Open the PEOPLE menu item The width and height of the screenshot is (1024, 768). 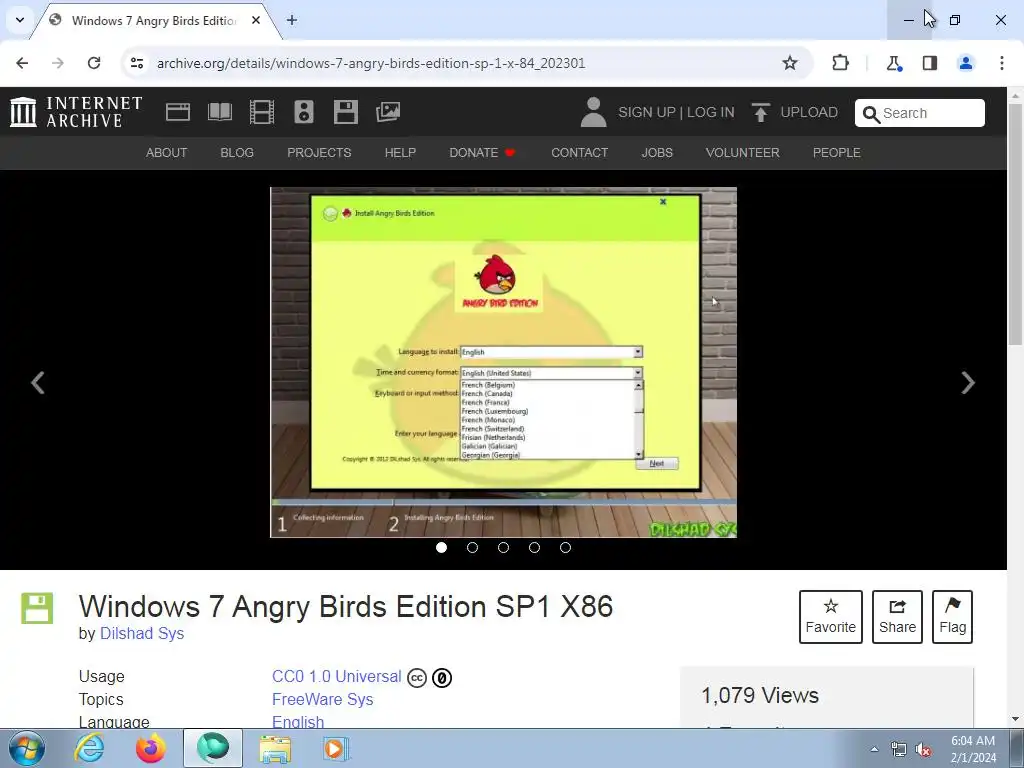point(837,153)
